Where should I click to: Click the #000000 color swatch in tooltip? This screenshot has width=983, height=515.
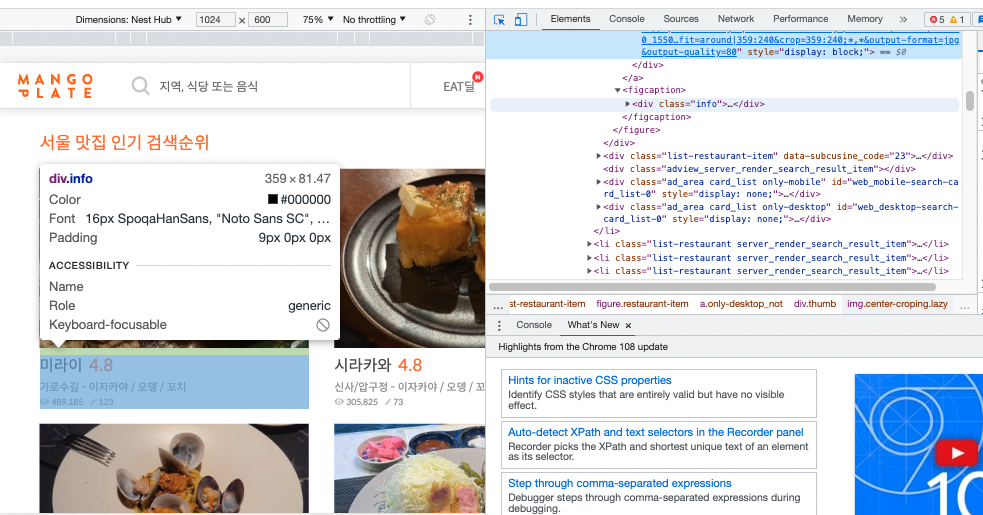click(273, 199)
